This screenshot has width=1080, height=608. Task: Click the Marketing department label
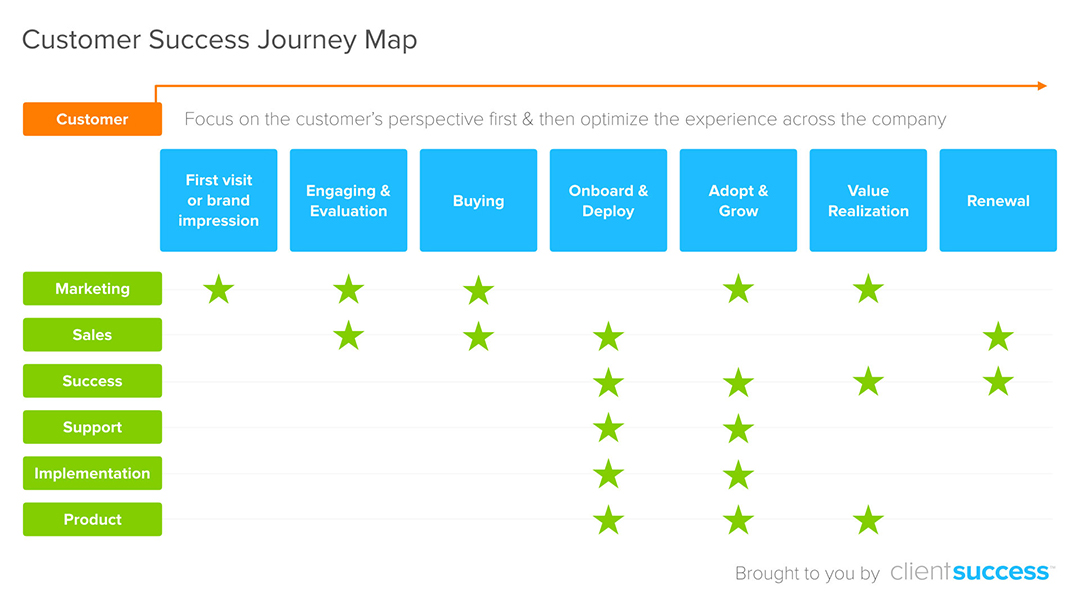coord(92,289)
